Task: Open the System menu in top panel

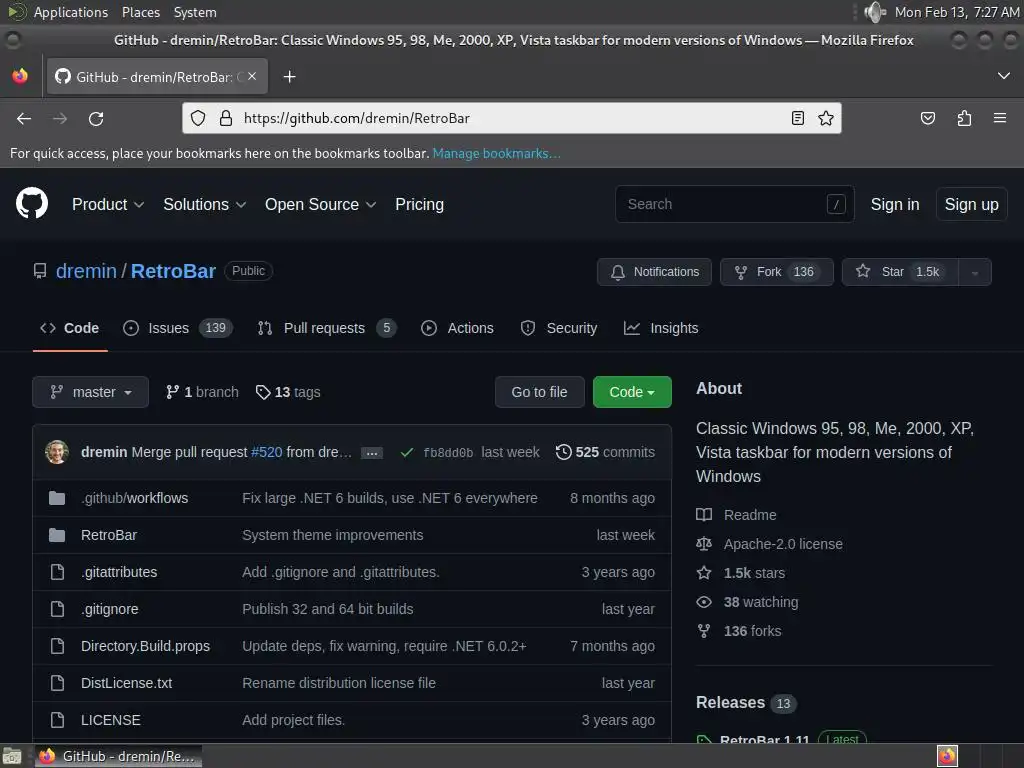Action: [195, 12]
